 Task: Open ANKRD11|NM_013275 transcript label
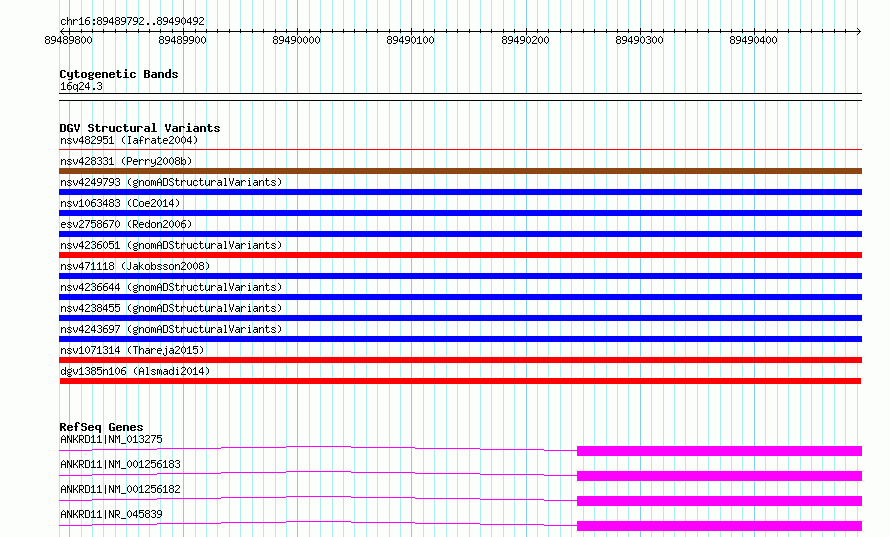(111, 439)
